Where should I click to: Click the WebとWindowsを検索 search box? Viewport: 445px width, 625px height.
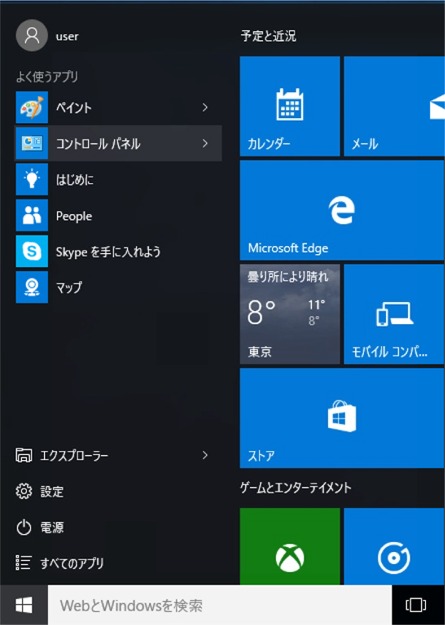click(x=220, y=605)
